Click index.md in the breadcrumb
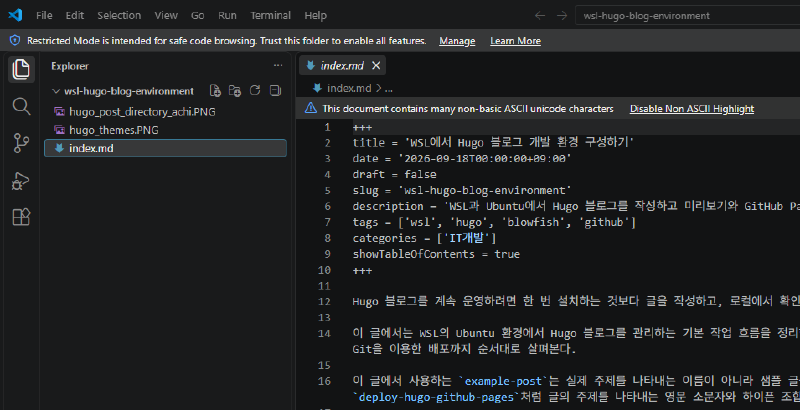The width and height of the screenshot is (800, 410). (349, 88)
